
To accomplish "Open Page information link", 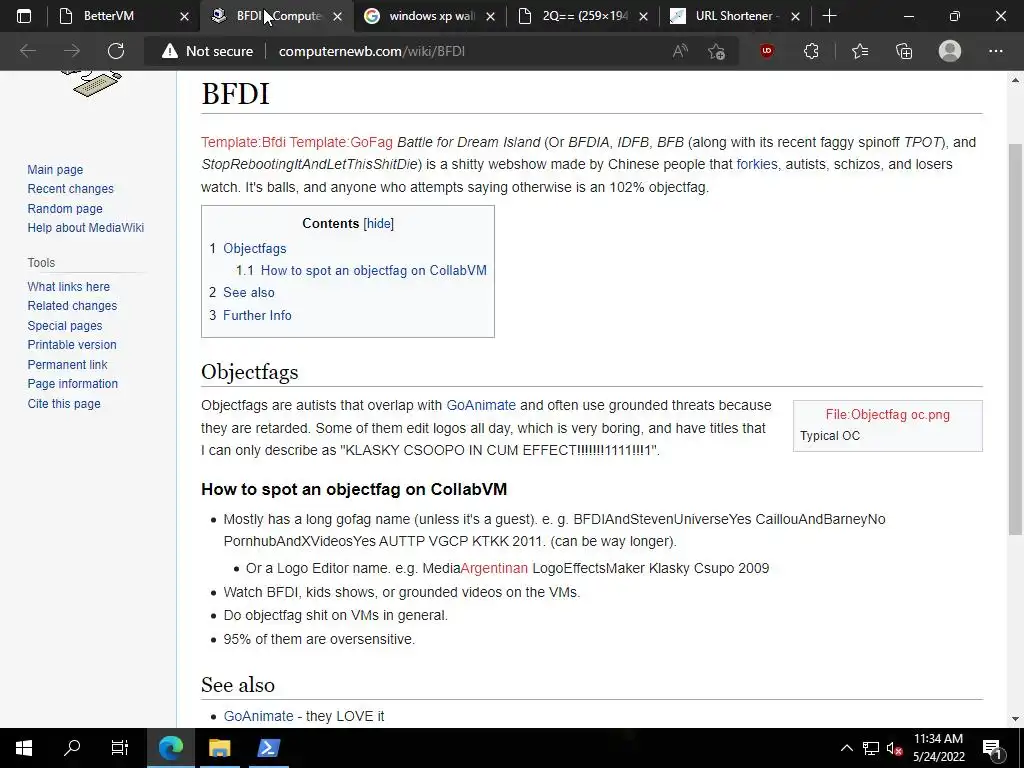I will [72, 384].
